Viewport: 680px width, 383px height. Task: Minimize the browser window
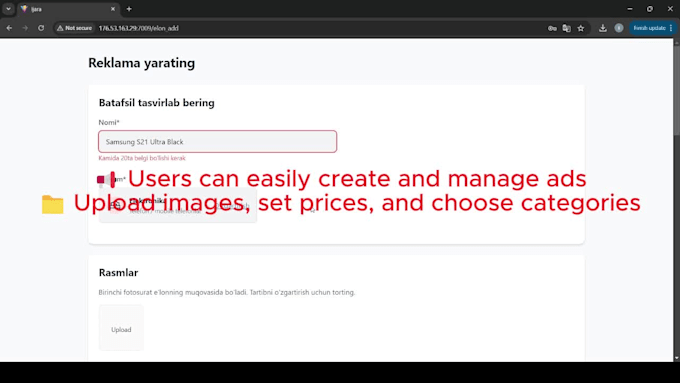pos(630,9)
